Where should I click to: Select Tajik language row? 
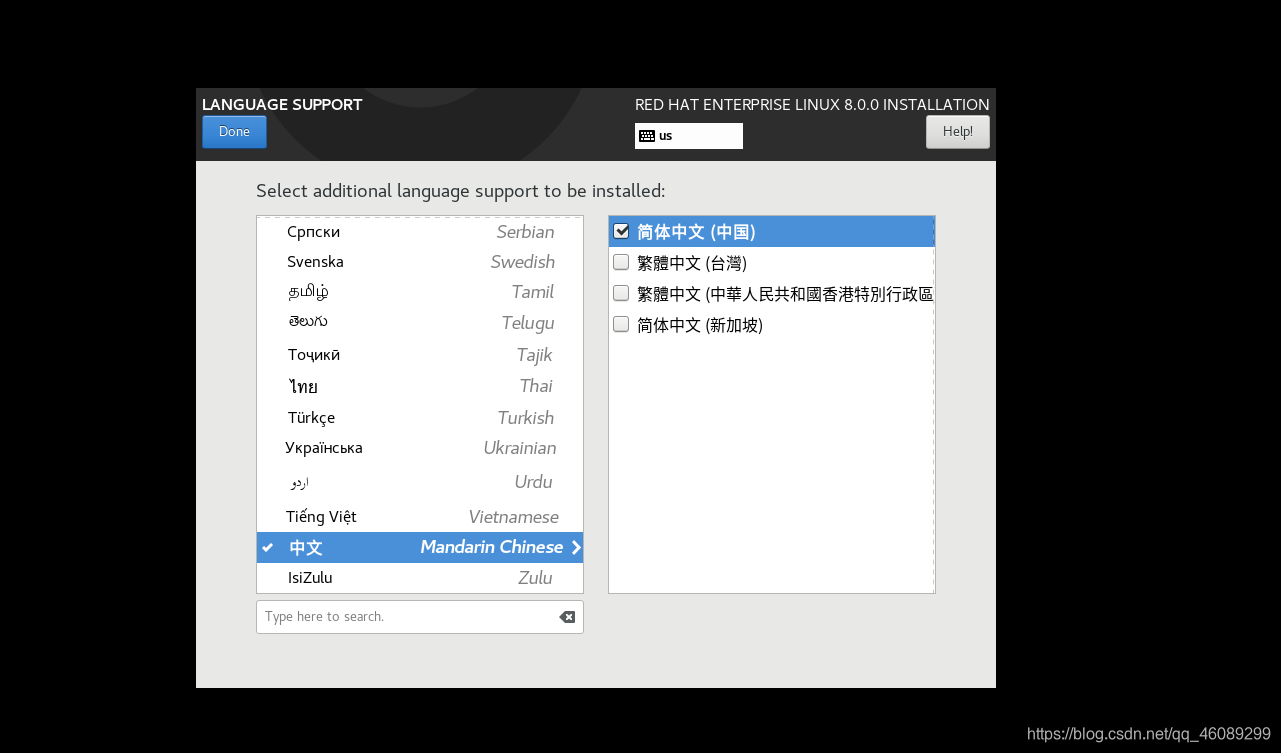[420, 355]
